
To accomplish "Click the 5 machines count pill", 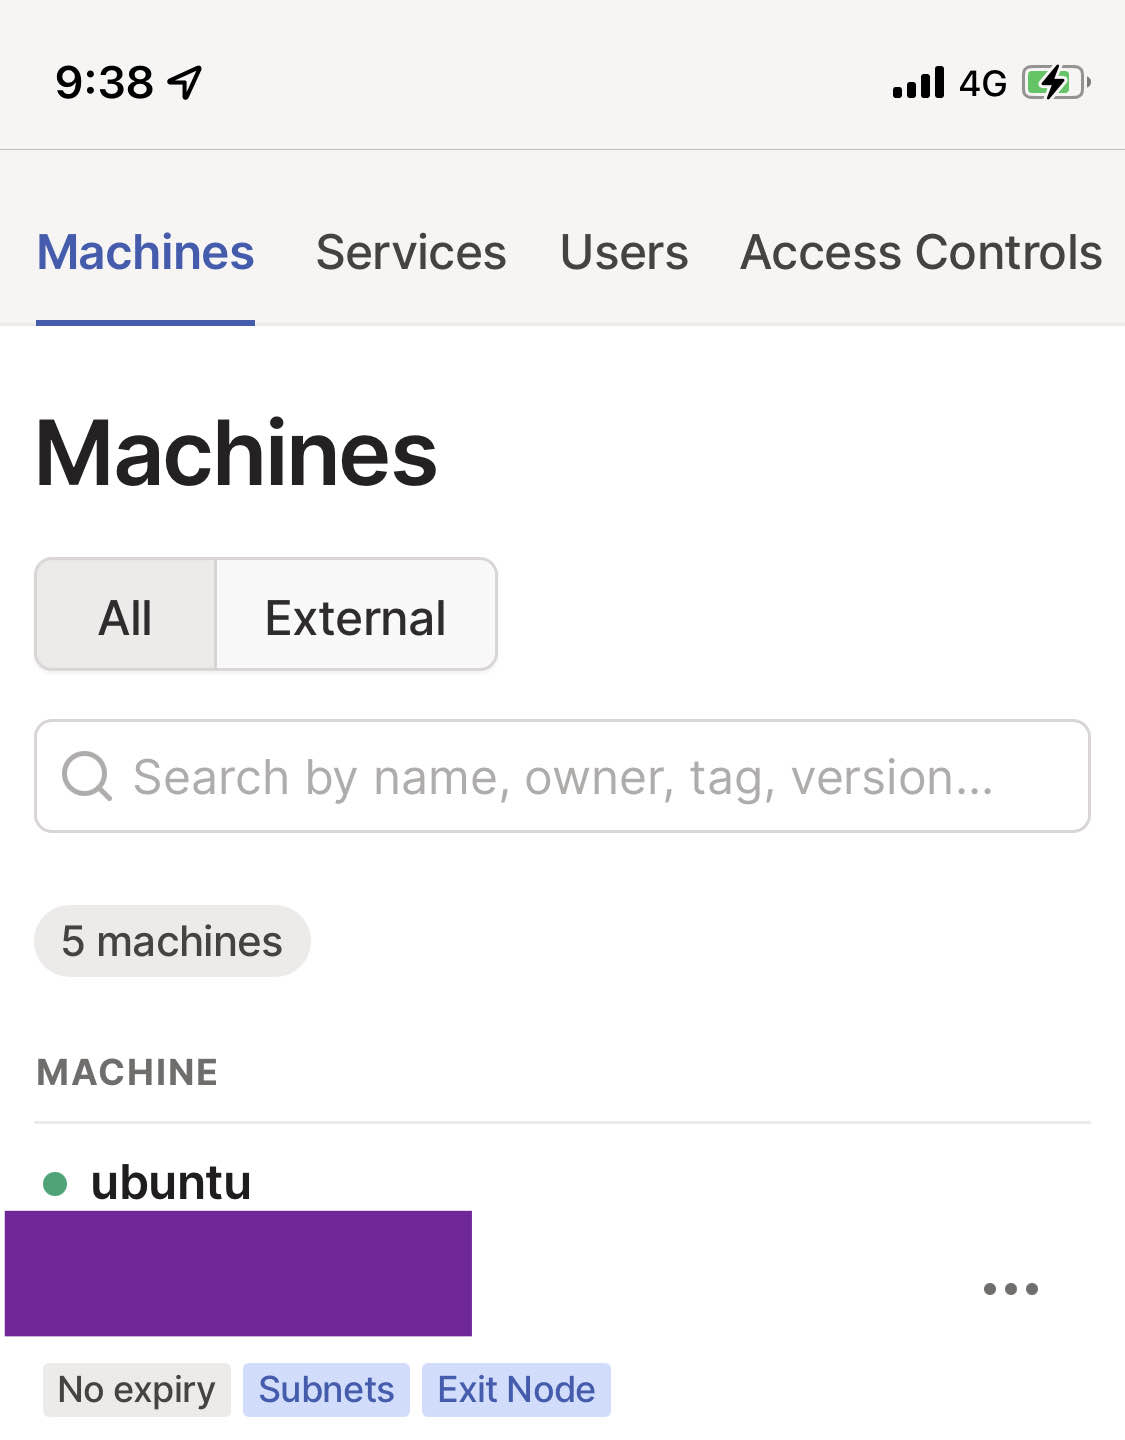I will tap(172, 941).
